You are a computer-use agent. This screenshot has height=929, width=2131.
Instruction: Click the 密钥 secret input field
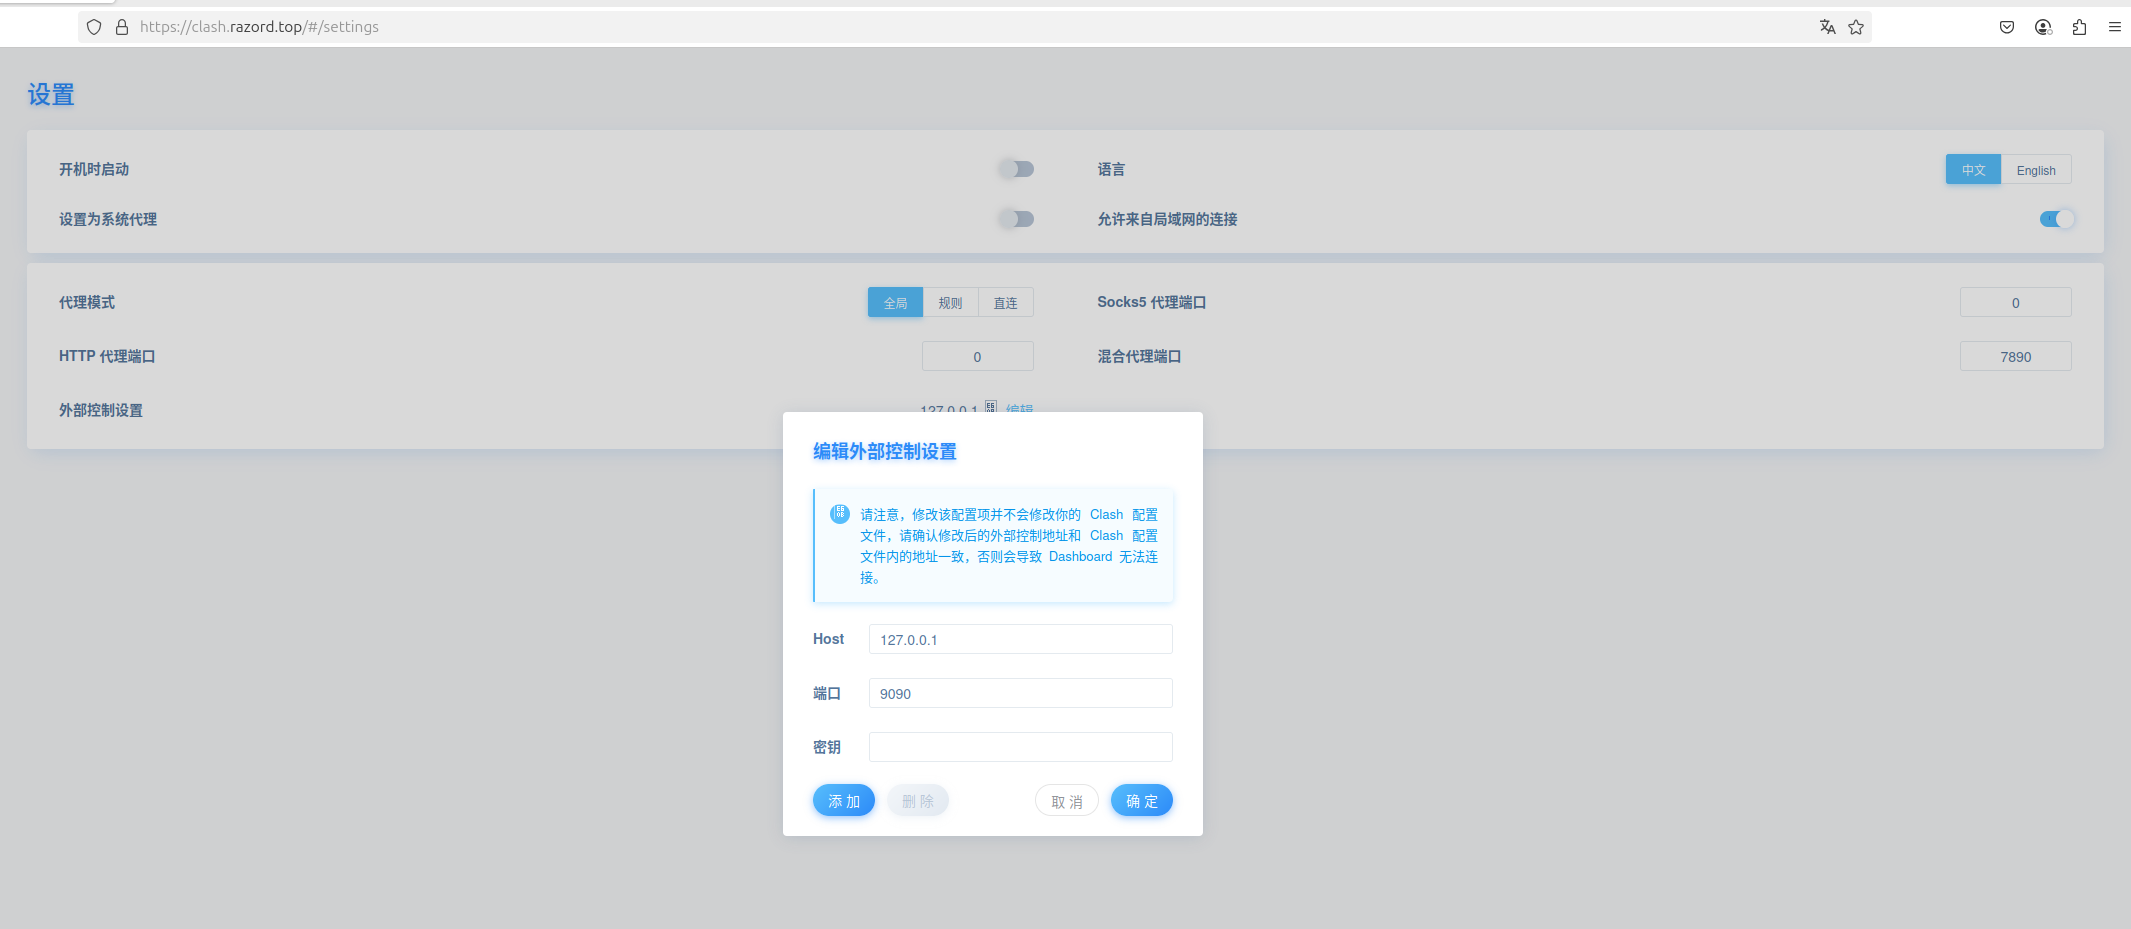tap(1020, 747)
